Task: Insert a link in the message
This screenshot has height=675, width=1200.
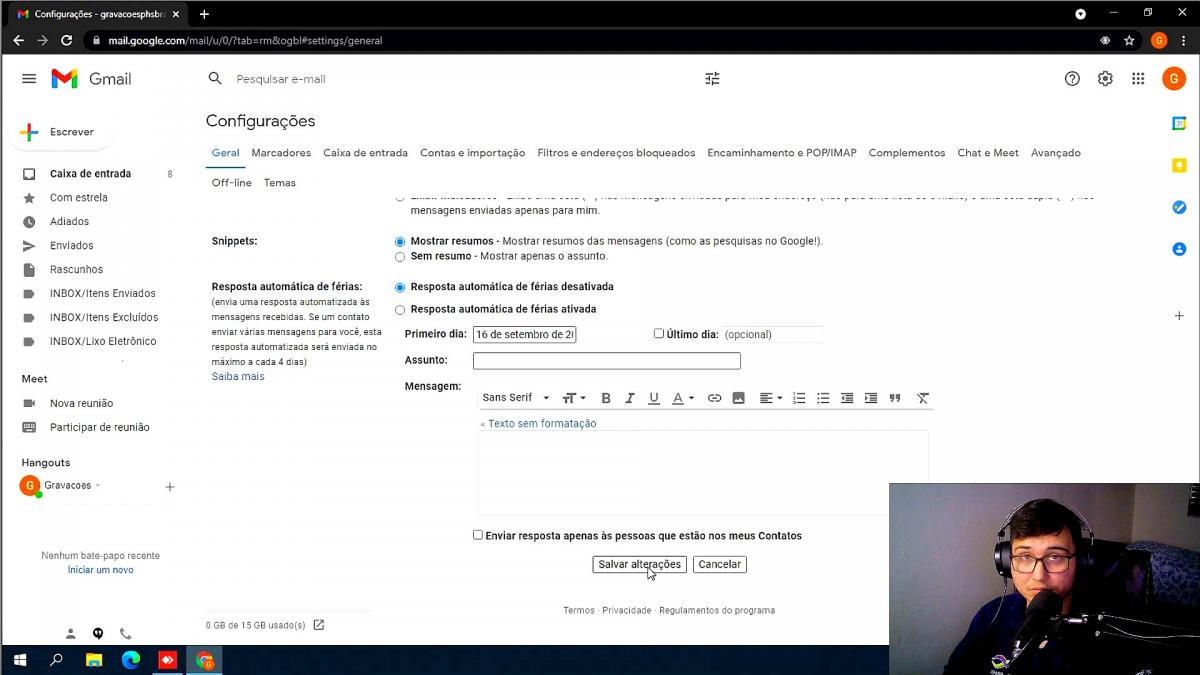Action: [714, 398]
